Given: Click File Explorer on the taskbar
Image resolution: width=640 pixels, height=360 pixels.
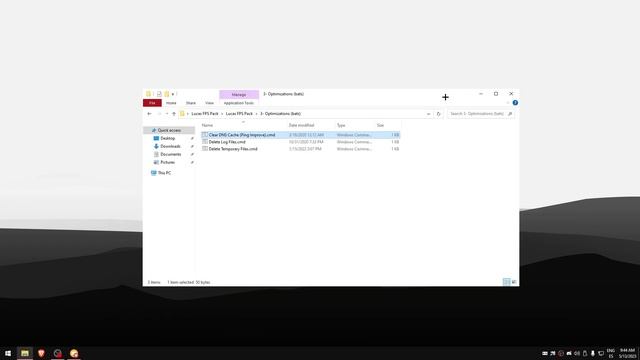Looking at the screenshot, I should click(x=24, y=353).
